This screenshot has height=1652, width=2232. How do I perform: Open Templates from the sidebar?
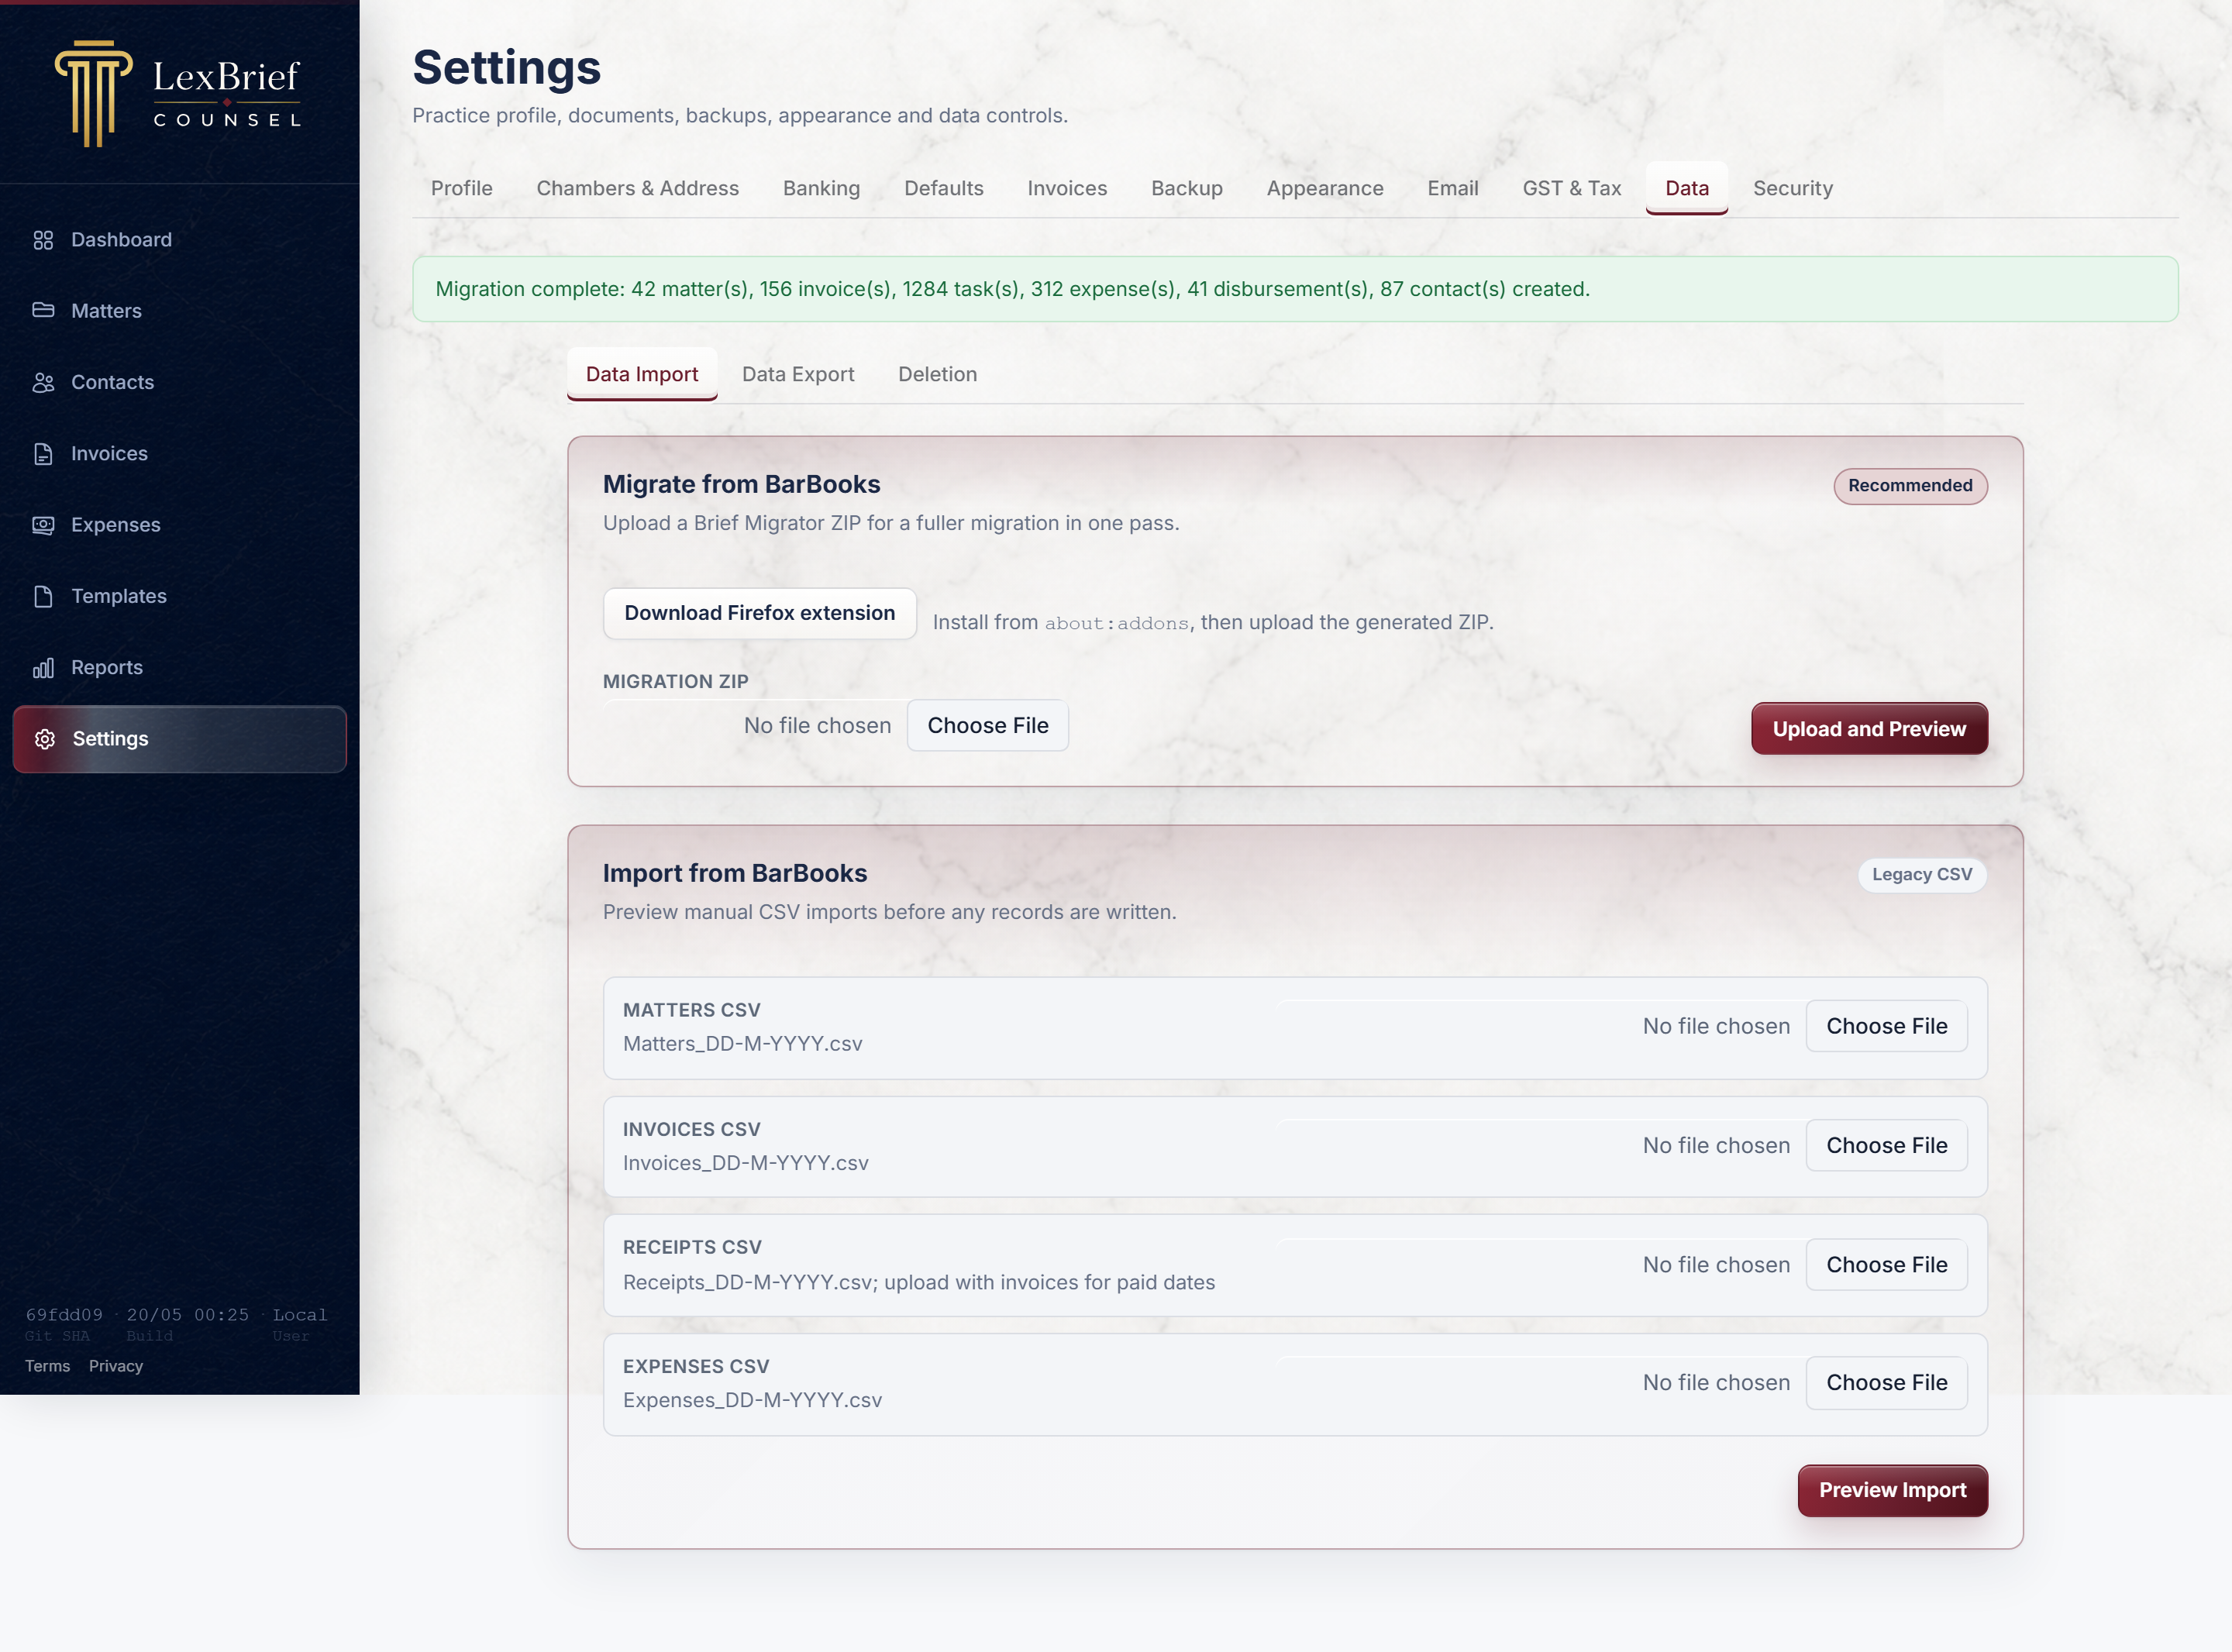[180, 596]
